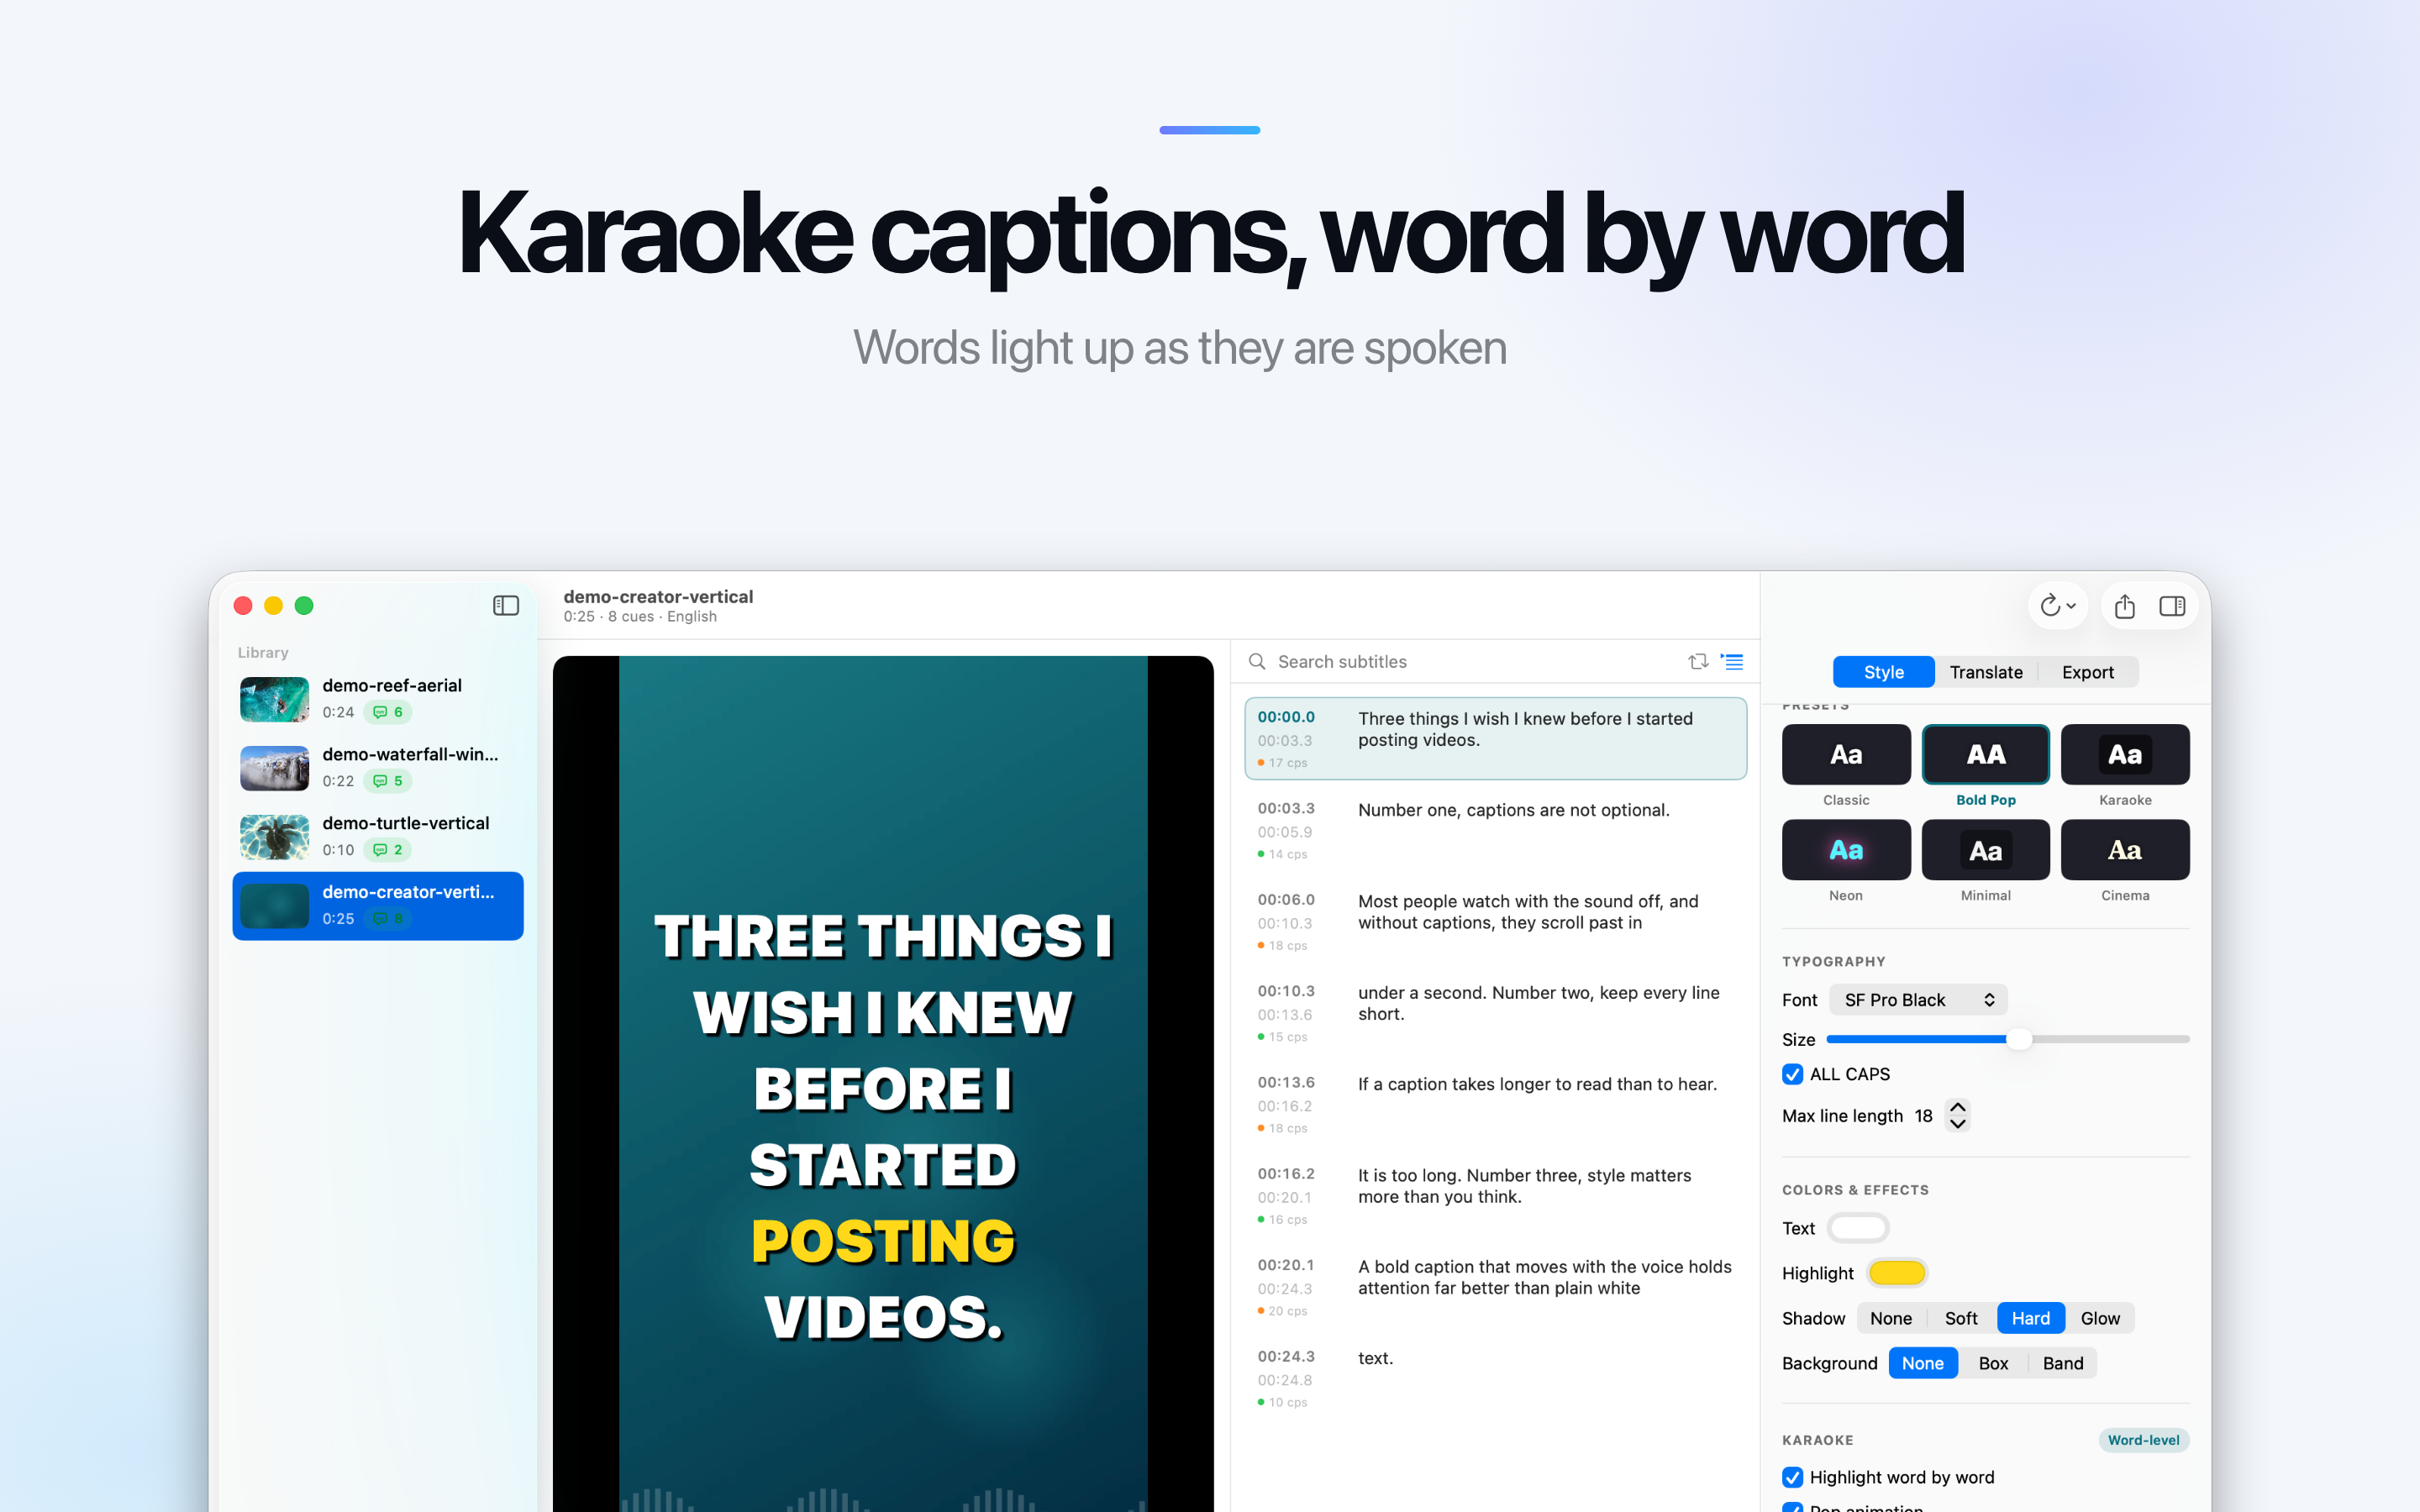Open the Font dropdown SF Pro Black
The image size is (2420, 1512).
point(1918,1000)
